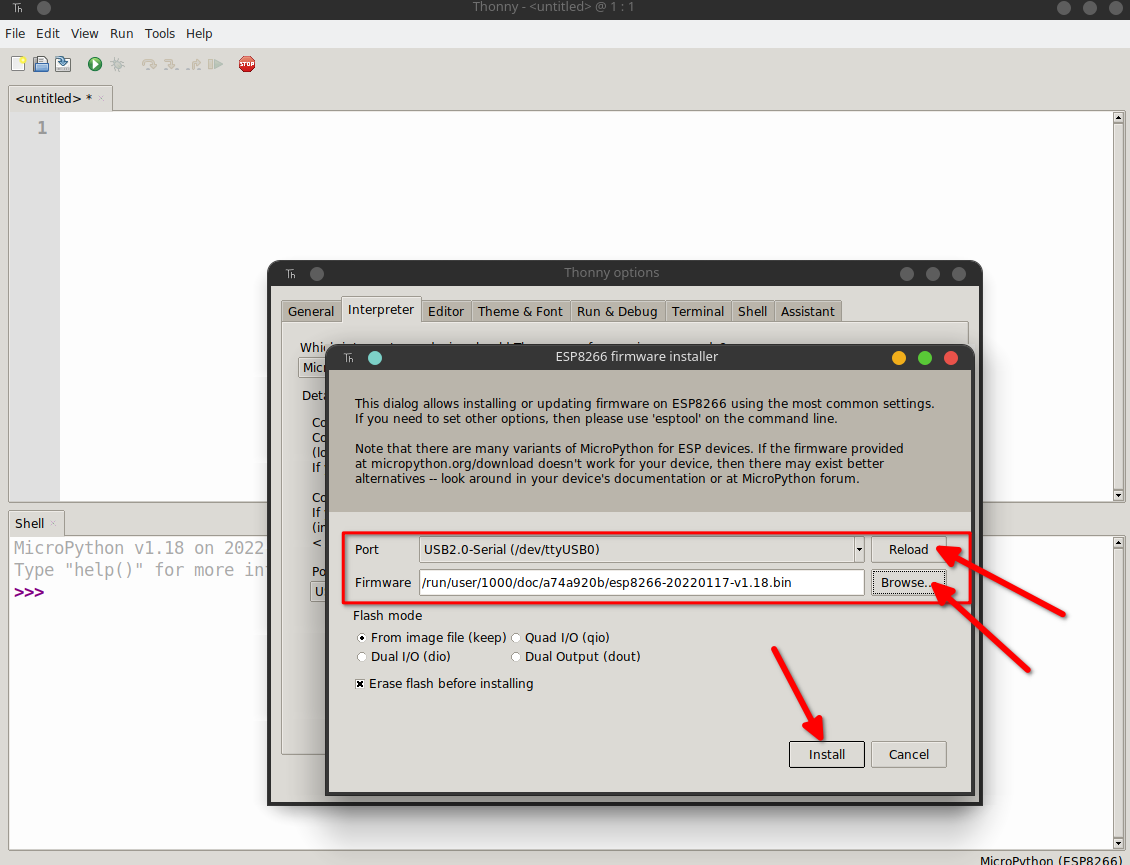
Task: Switch to General tab in Thonny options
Action: pos(311,311)
